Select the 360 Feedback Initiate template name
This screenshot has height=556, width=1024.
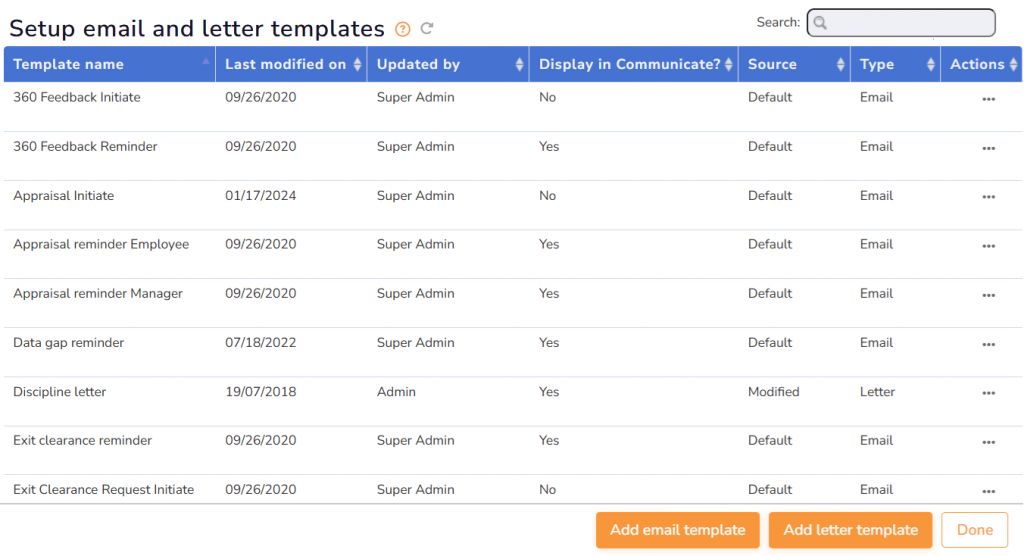pos(76,97)
